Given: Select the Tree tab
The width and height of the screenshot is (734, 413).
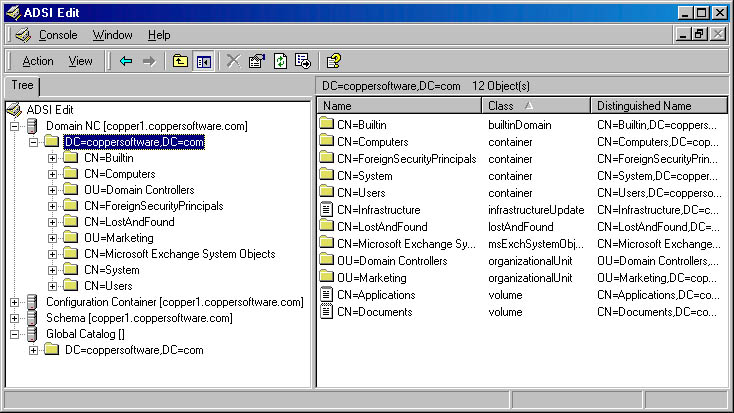Looking at the screenshot, I should tap(22, 85).
